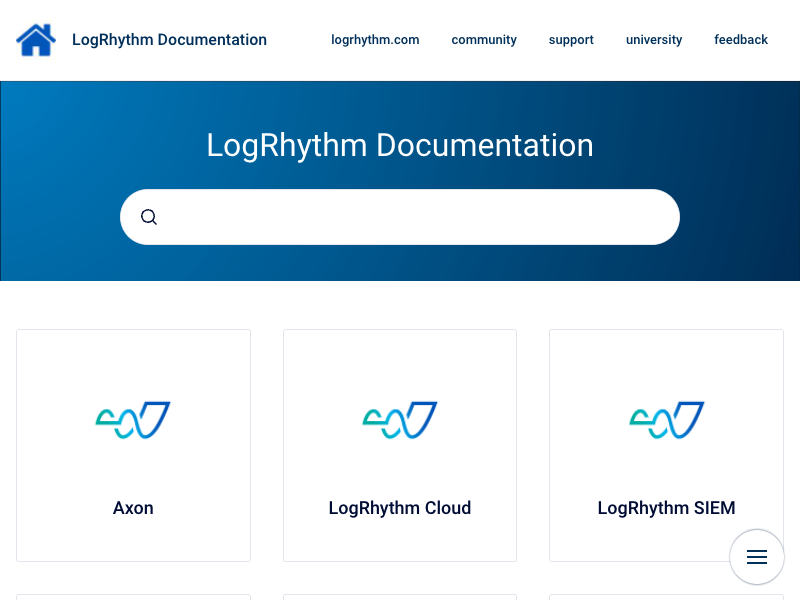This screenshot has width=800, height=600.
Task: Open the LogRhythm Cloud title link
Action: pyautogui.click(x=400, y=508)
